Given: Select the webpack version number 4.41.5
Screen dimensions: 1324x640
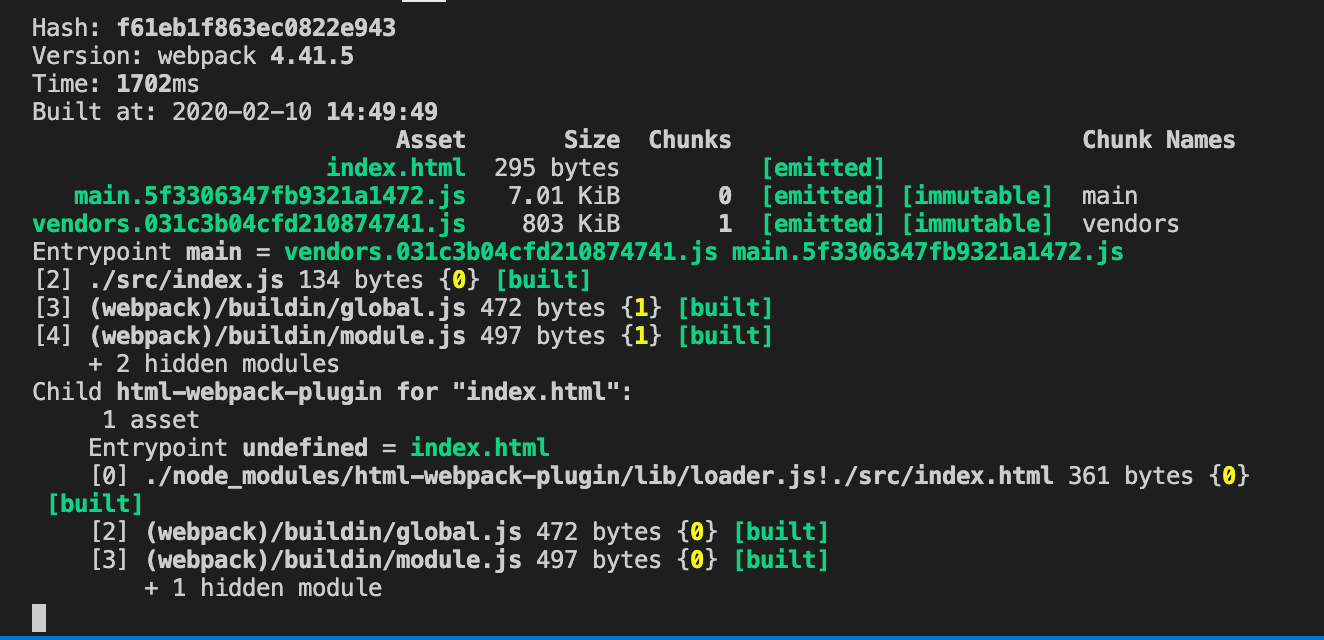Looking at the screenshot, I should tap(311, 56).
